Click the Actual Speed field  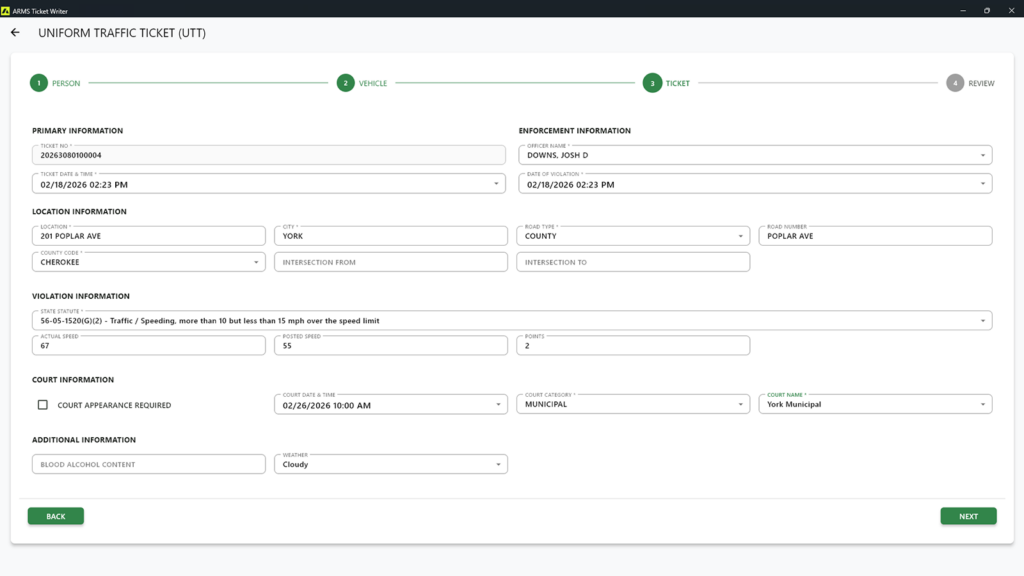click(x=148, y=345)
